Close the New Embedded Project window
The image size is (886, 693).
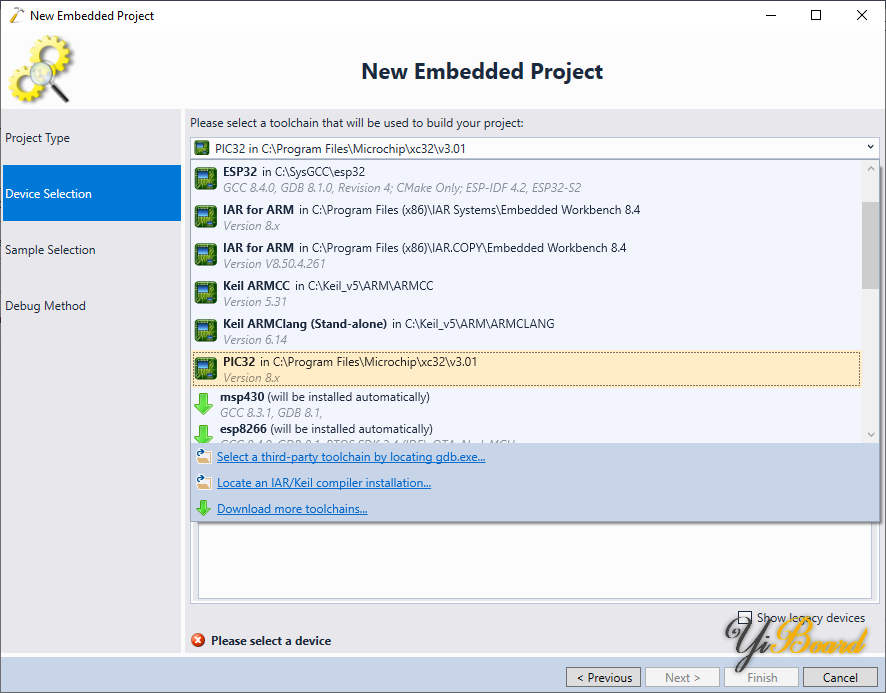pyautogui.click(x=862, y=15)
